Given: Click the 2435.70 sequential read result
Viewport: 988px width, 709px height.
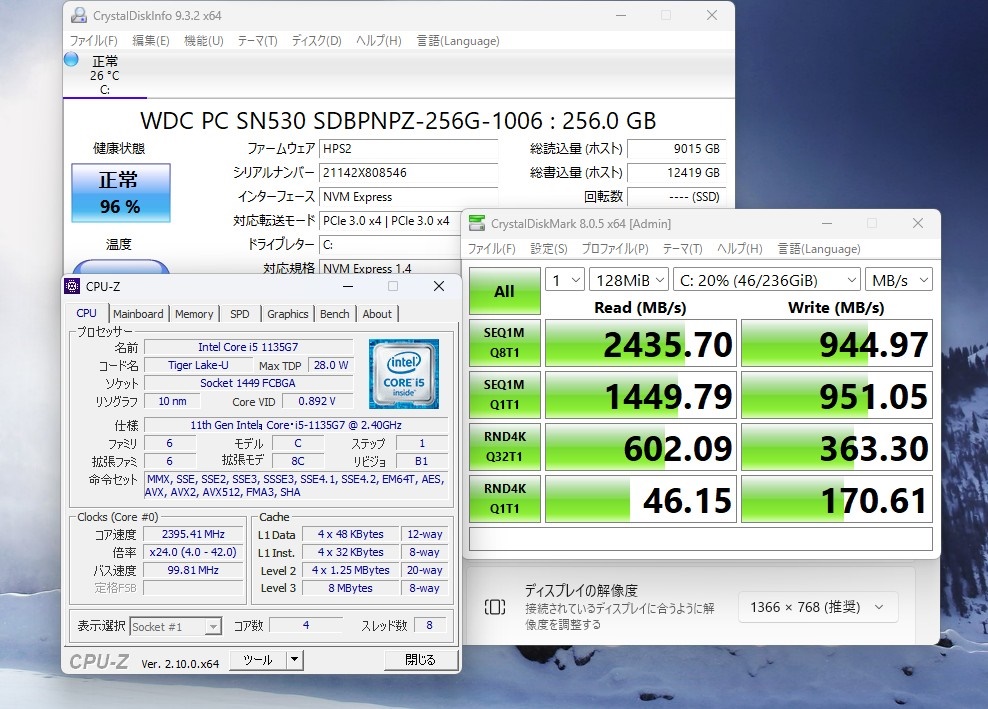Looking at the screenshot, I should (x=641, y=343).
